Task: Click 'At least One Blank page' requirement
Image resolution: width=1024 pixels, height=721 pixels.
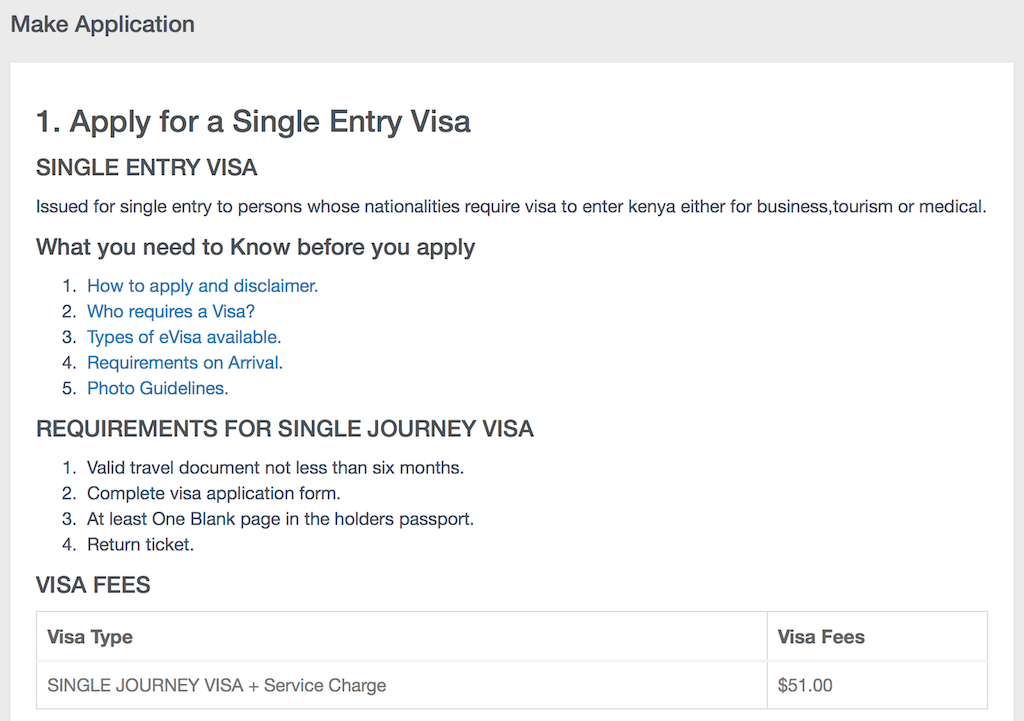Action: [280, 519]
